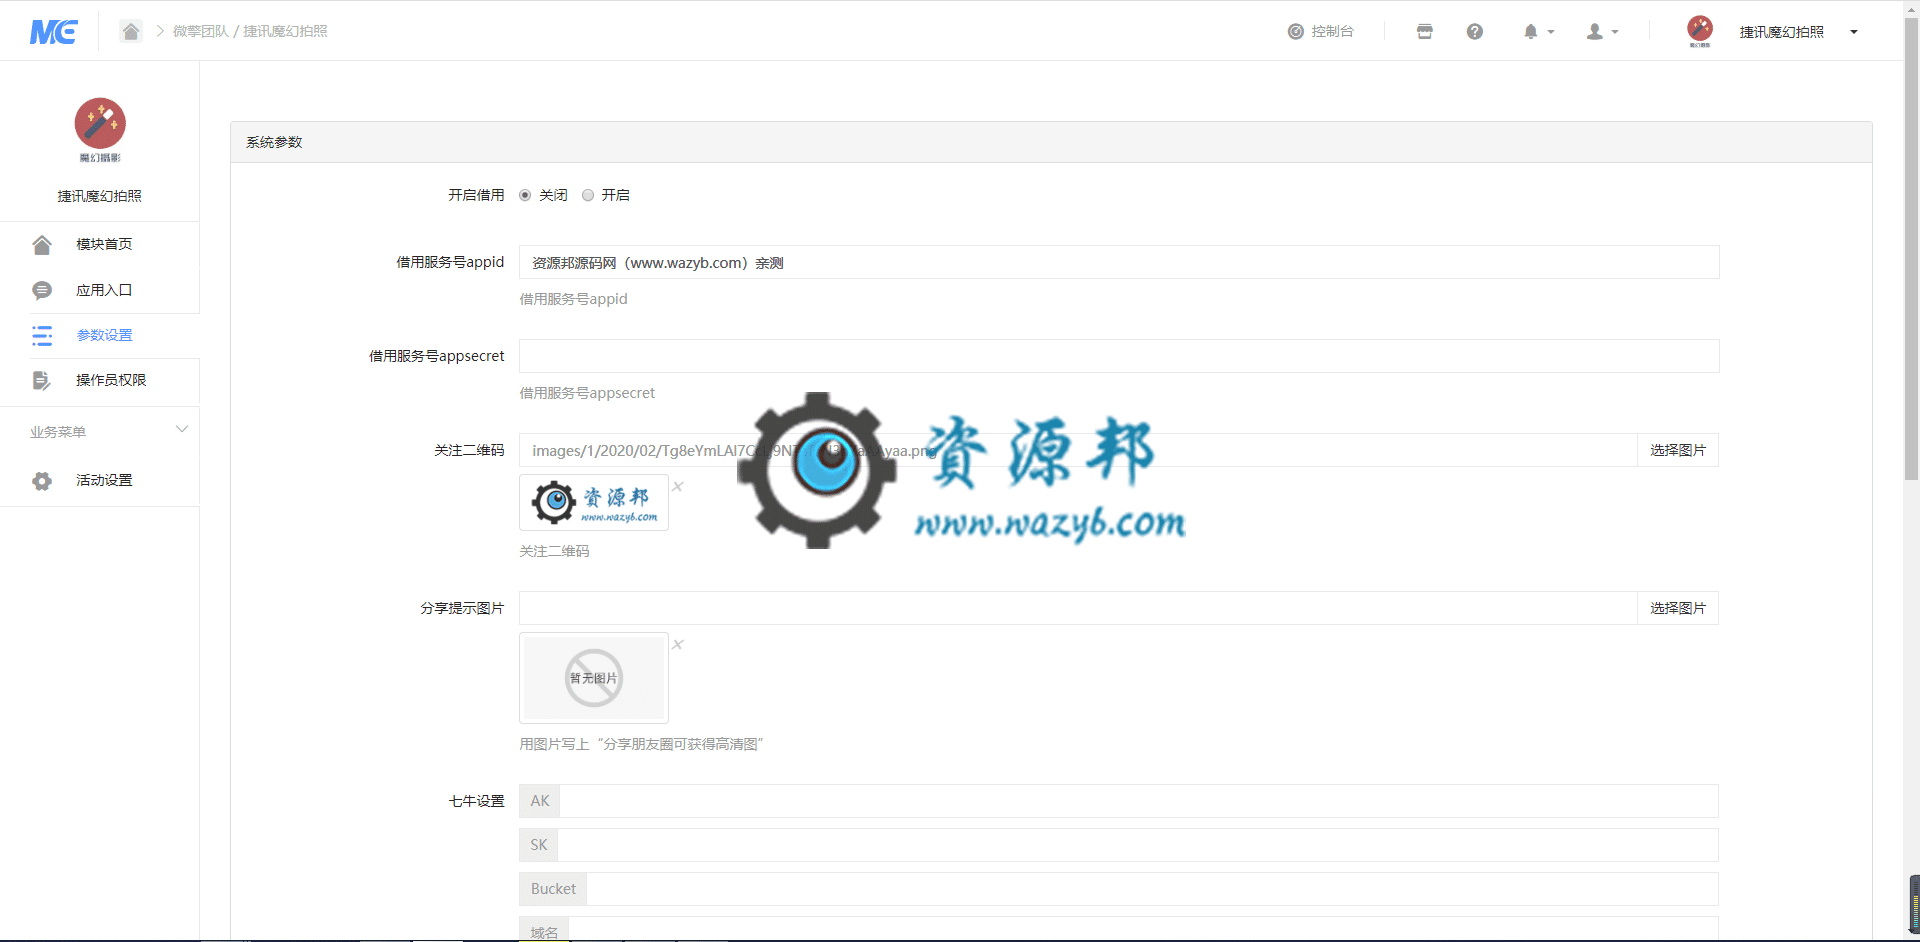The width and height of the screenshot is (1920, 942).
Task: Go to home via house breadcrumb icon
Action: pyautogui.click(x=131, y=31)
